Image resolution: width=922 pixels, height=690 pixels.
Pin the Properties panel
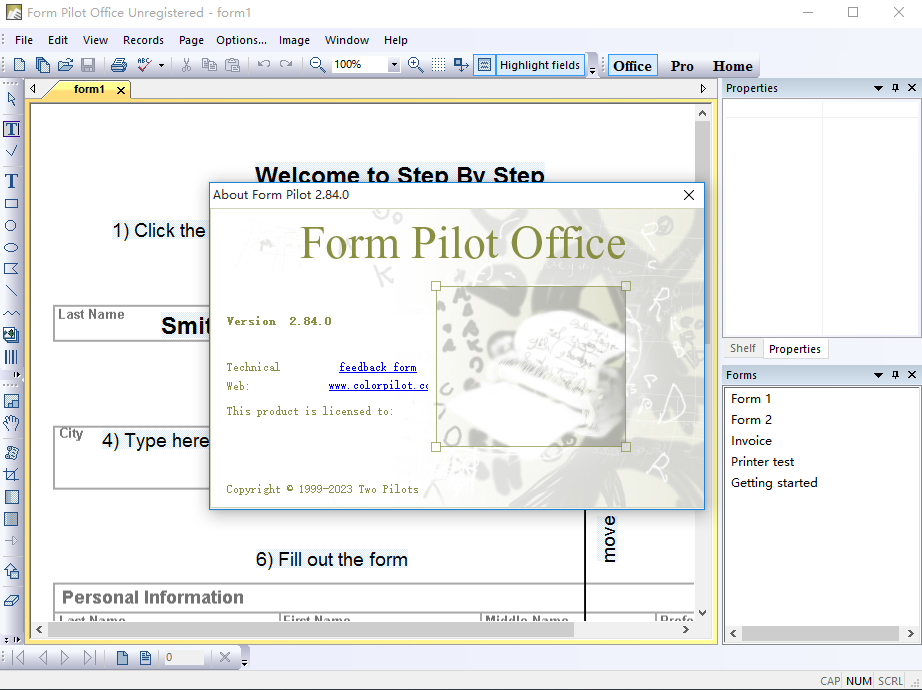[895, 88]
